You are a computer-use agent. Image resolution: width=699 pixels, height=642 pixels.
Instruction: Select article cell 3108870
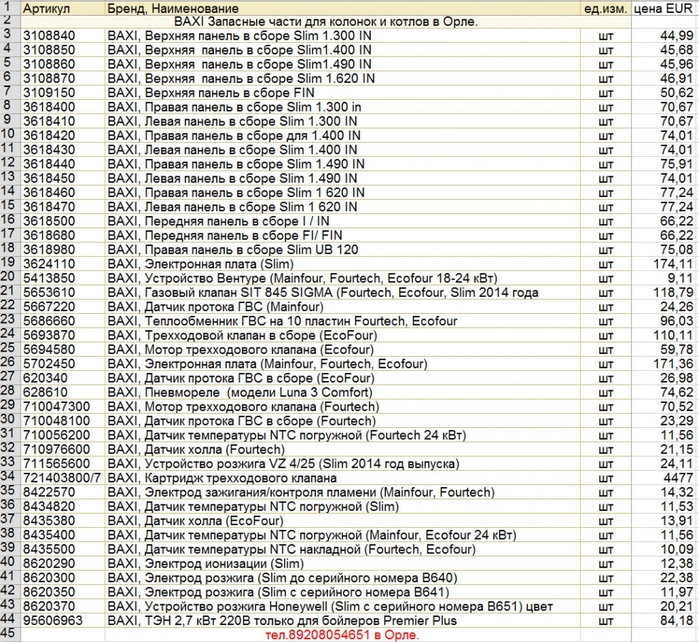(63, 78)
